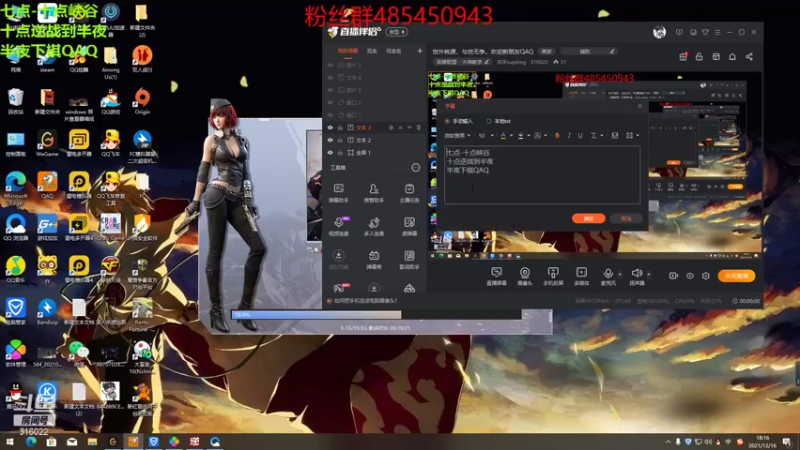The width and height of the screenshot is (800, 450).
Task: Toggle lock on the 全屏 1 source
Action: [x=340, y=153]
